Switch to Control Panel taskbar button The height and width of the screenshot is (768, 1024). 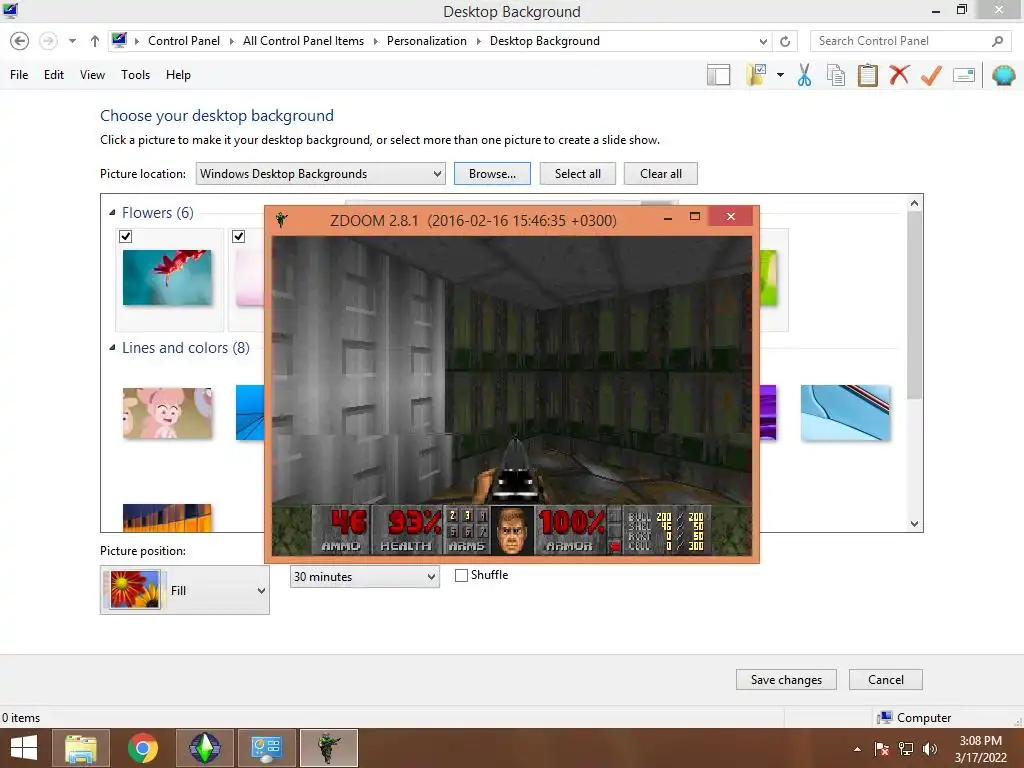tap(266, 748)
